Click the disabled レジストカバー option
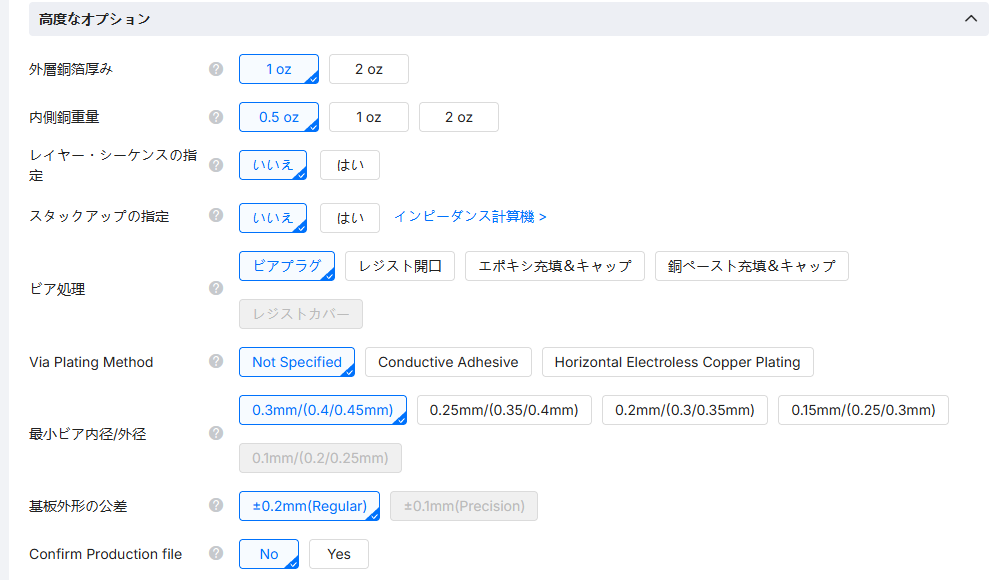This screenshot has height=580, width=1000. pos(301,314)
